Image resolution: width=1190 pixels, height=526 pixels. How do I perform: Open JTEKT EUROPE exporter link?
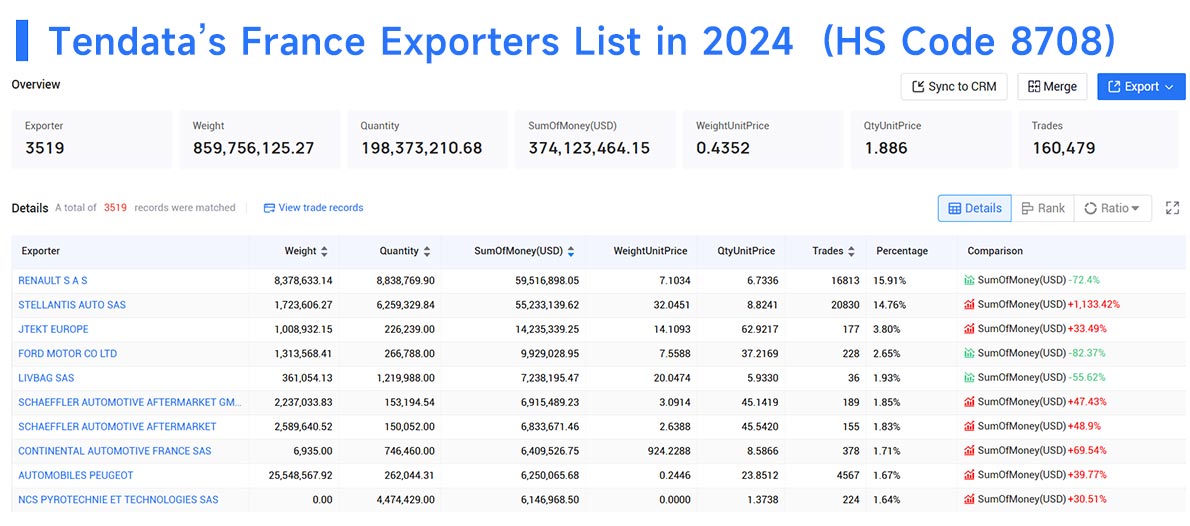coord(53,329)
